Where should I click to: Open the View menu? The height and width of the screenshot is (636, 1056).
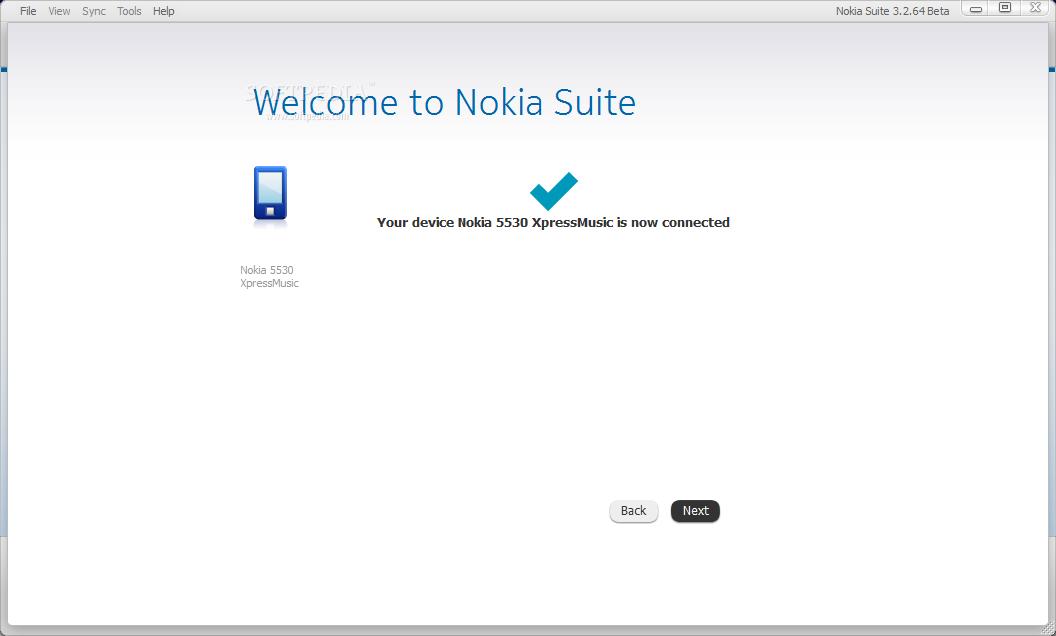point(59,11)
